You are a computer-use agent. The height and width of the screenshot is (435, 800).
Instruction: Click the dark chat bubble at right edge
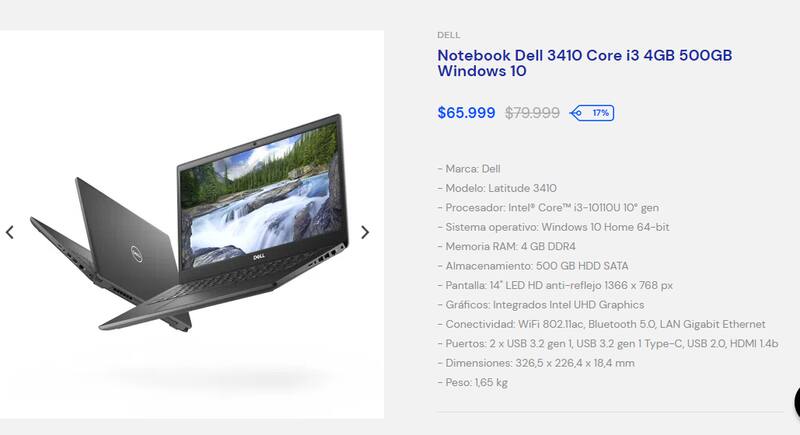[x=796, y=403]
